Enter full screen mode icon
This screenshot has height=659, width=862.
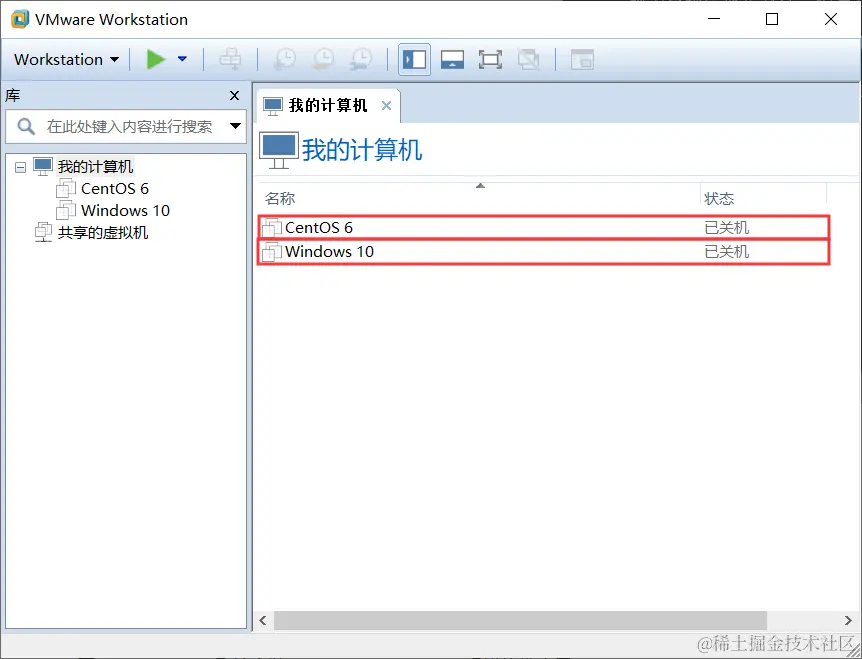pyautogui.click(x=490, y=59)
